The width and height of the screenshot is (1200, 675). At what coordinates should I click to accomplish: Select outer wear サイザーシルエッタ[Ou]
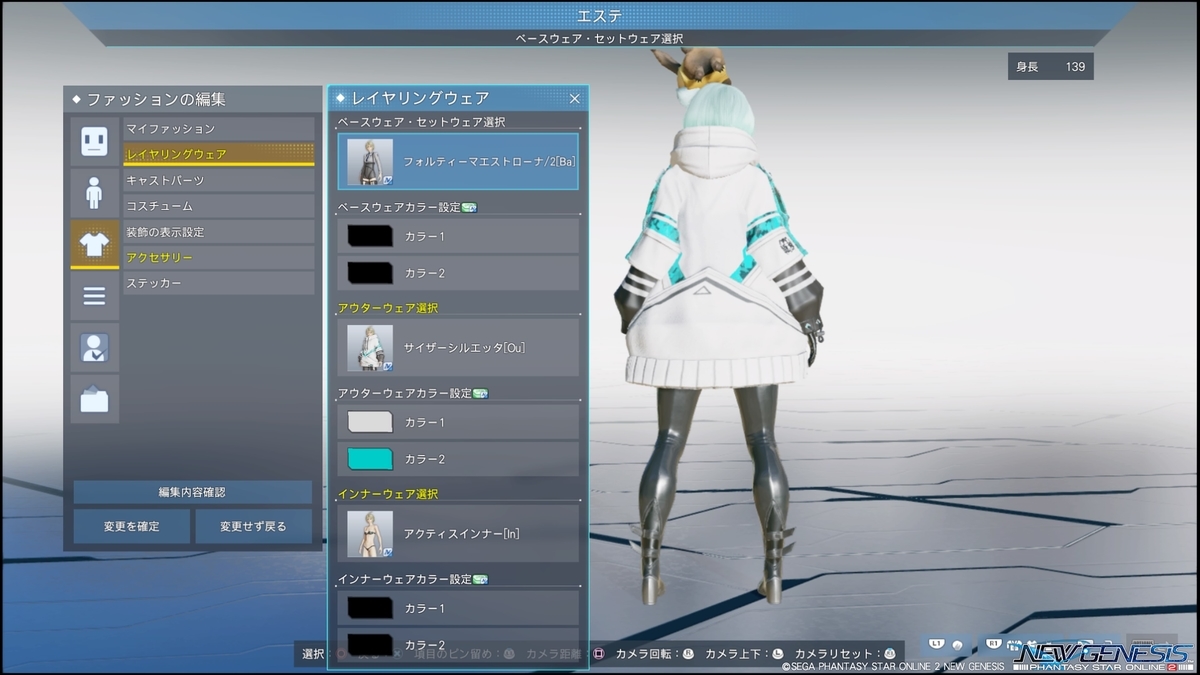tap(458, 347)
